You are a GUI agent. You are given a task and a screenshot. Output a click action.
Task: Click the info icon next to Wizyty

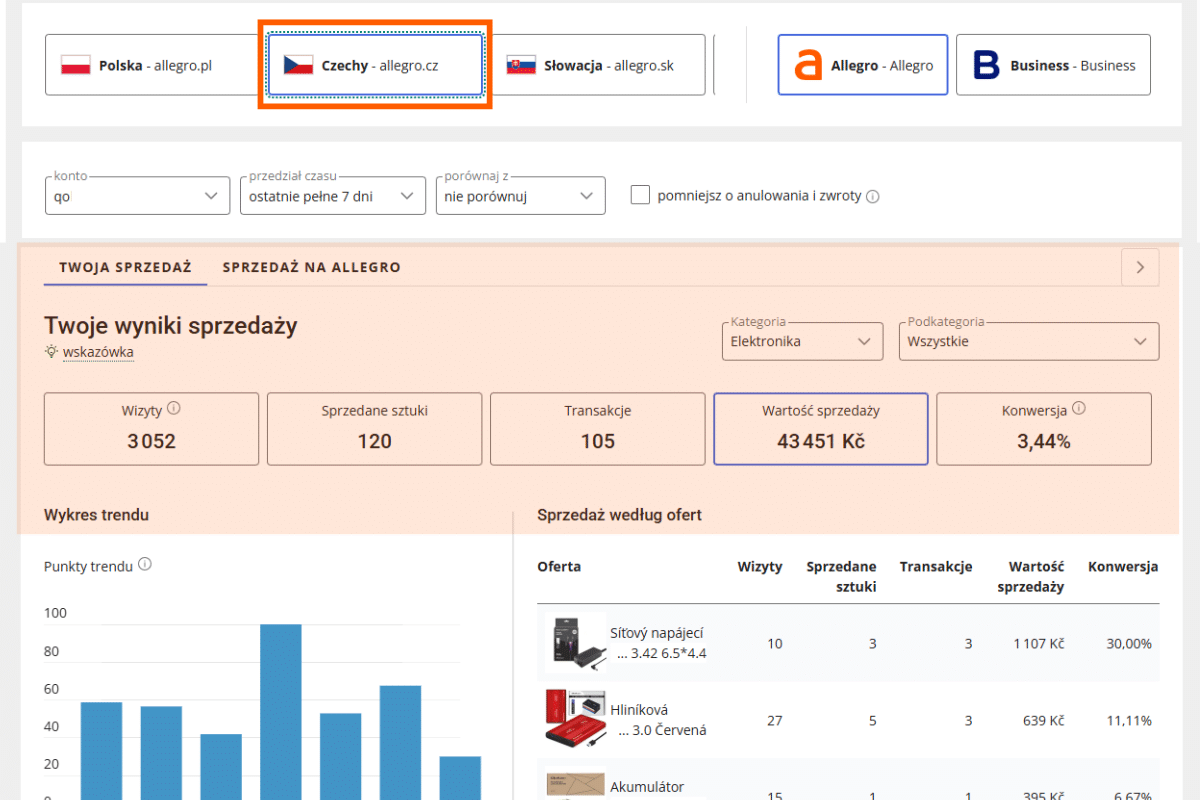[174, 408]
